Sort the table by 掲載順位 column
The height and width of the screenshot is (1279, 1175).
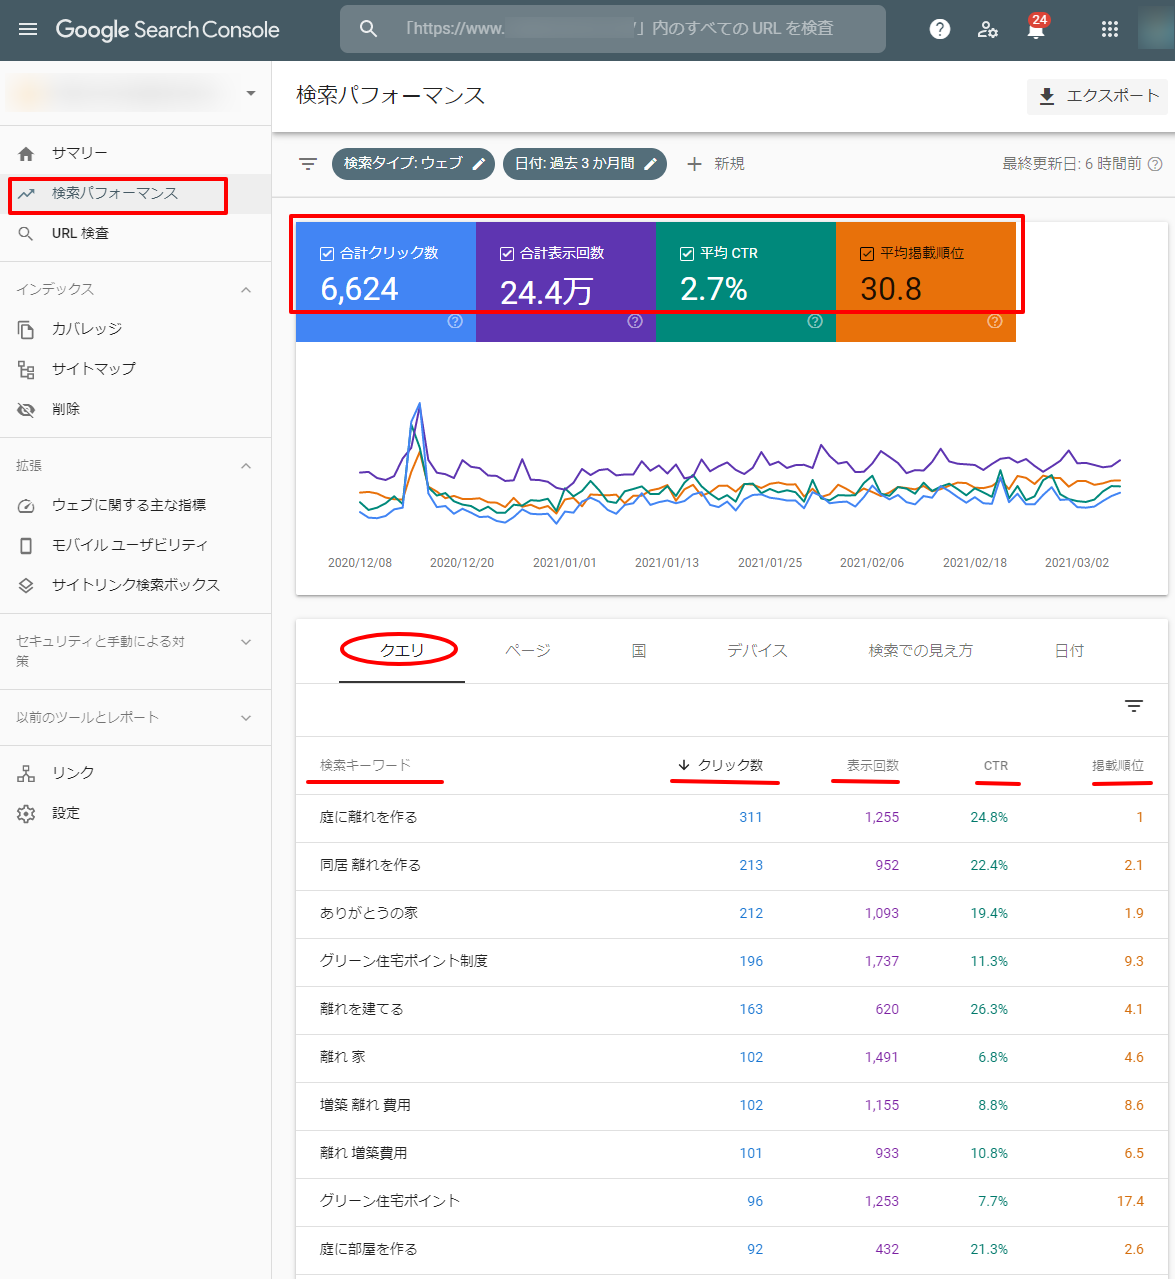pos(1118,765)
